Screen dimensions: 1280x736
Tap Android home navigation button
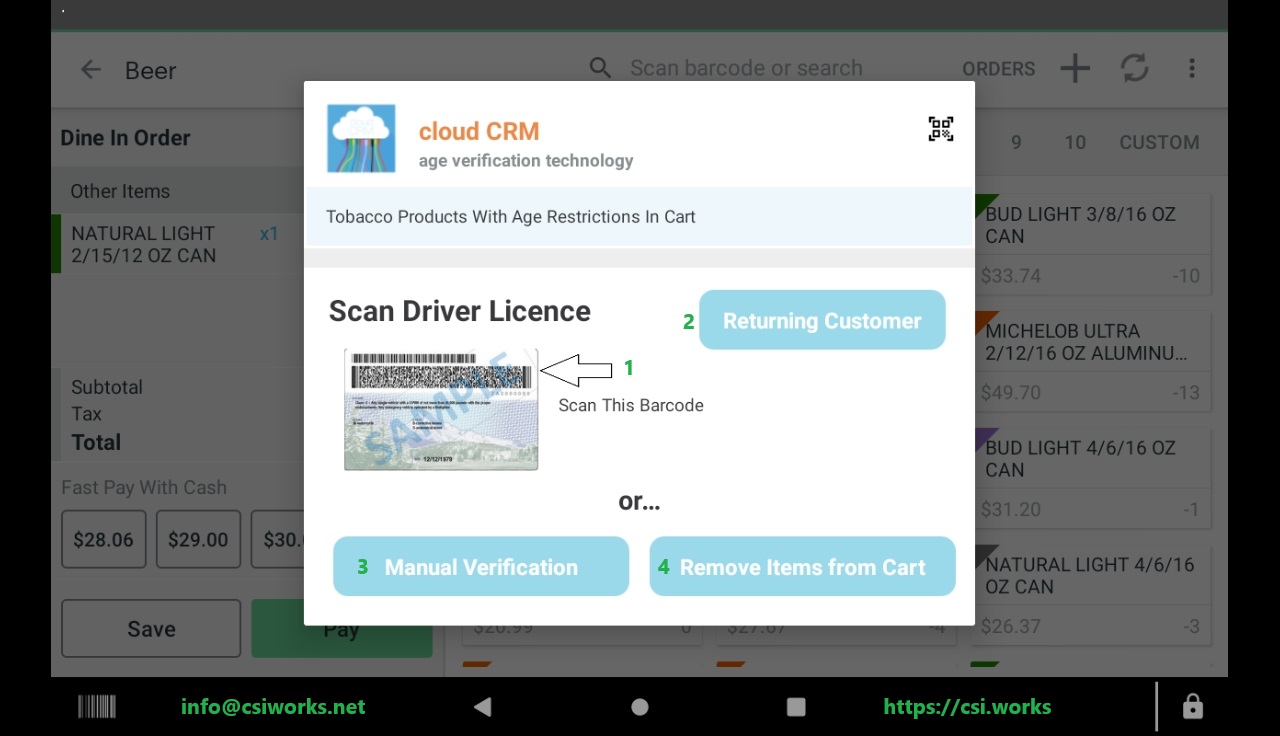[640, 707]
